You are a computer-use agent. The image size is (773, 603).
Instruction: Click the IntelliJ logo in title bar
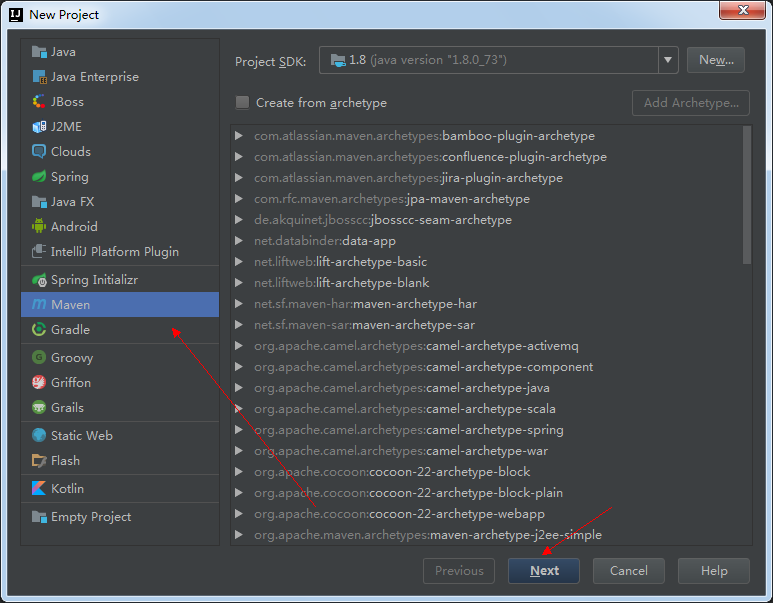point(16,15)
